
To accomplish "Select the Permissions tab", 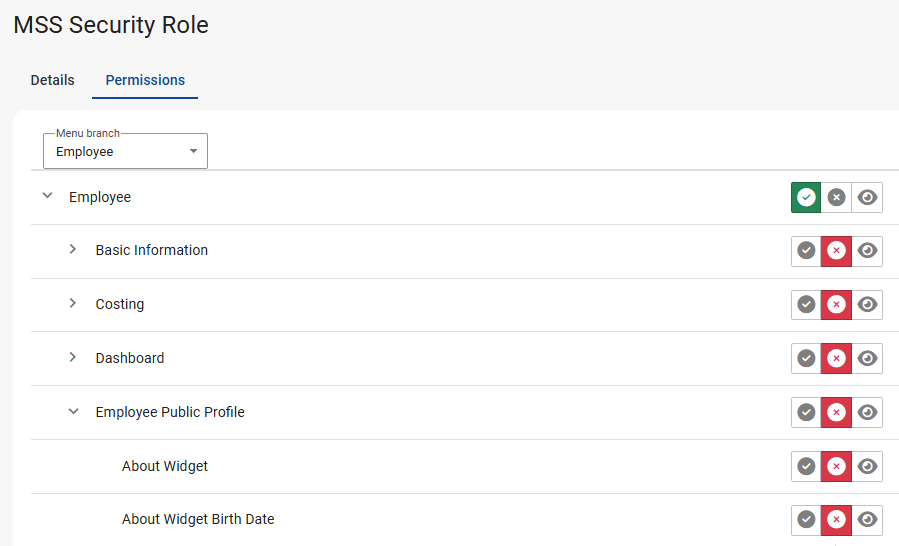I will click(x=145, y=80).
